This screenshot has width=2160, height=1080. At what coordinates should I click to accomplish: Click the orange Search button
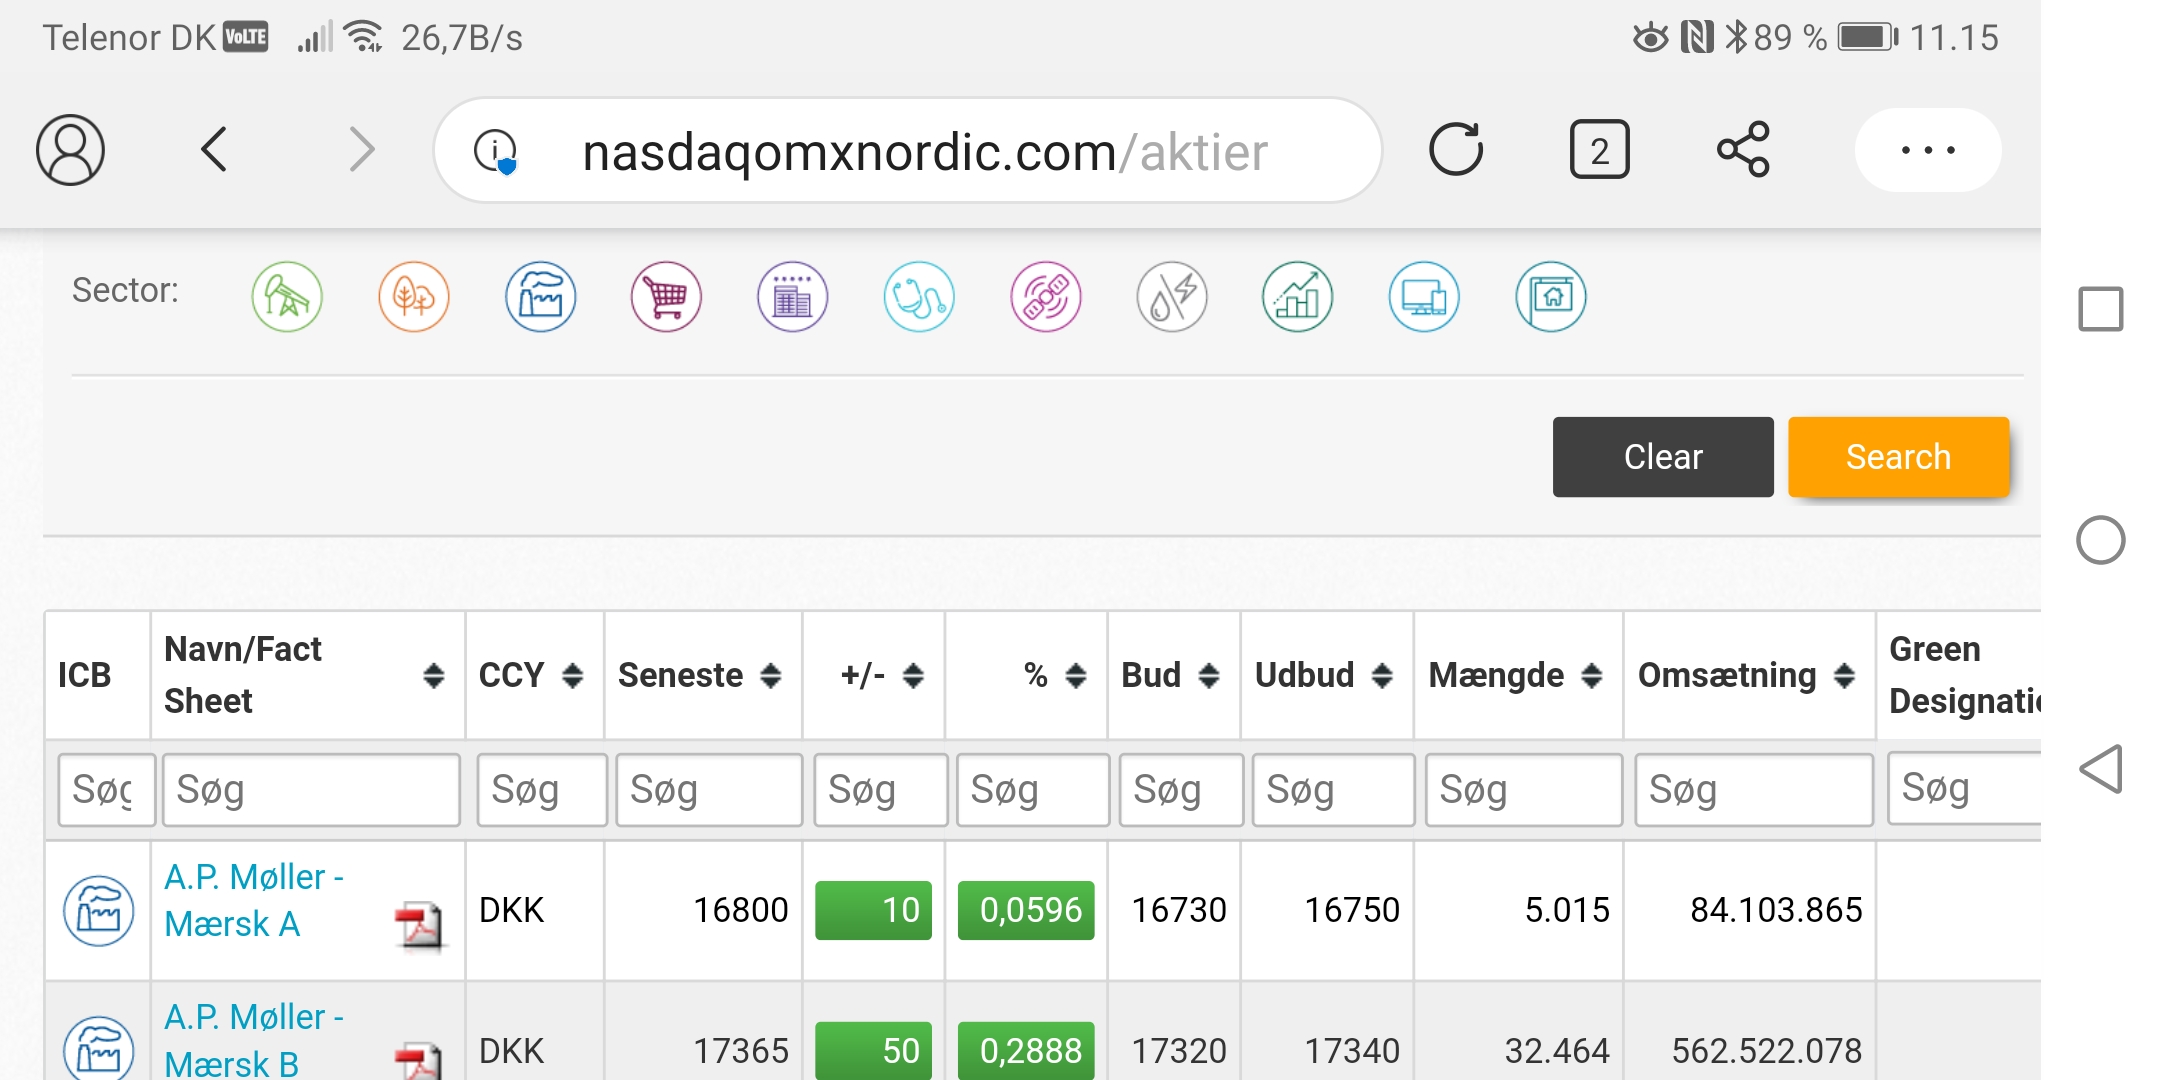pyautogui.click(x=1898, y=457)
